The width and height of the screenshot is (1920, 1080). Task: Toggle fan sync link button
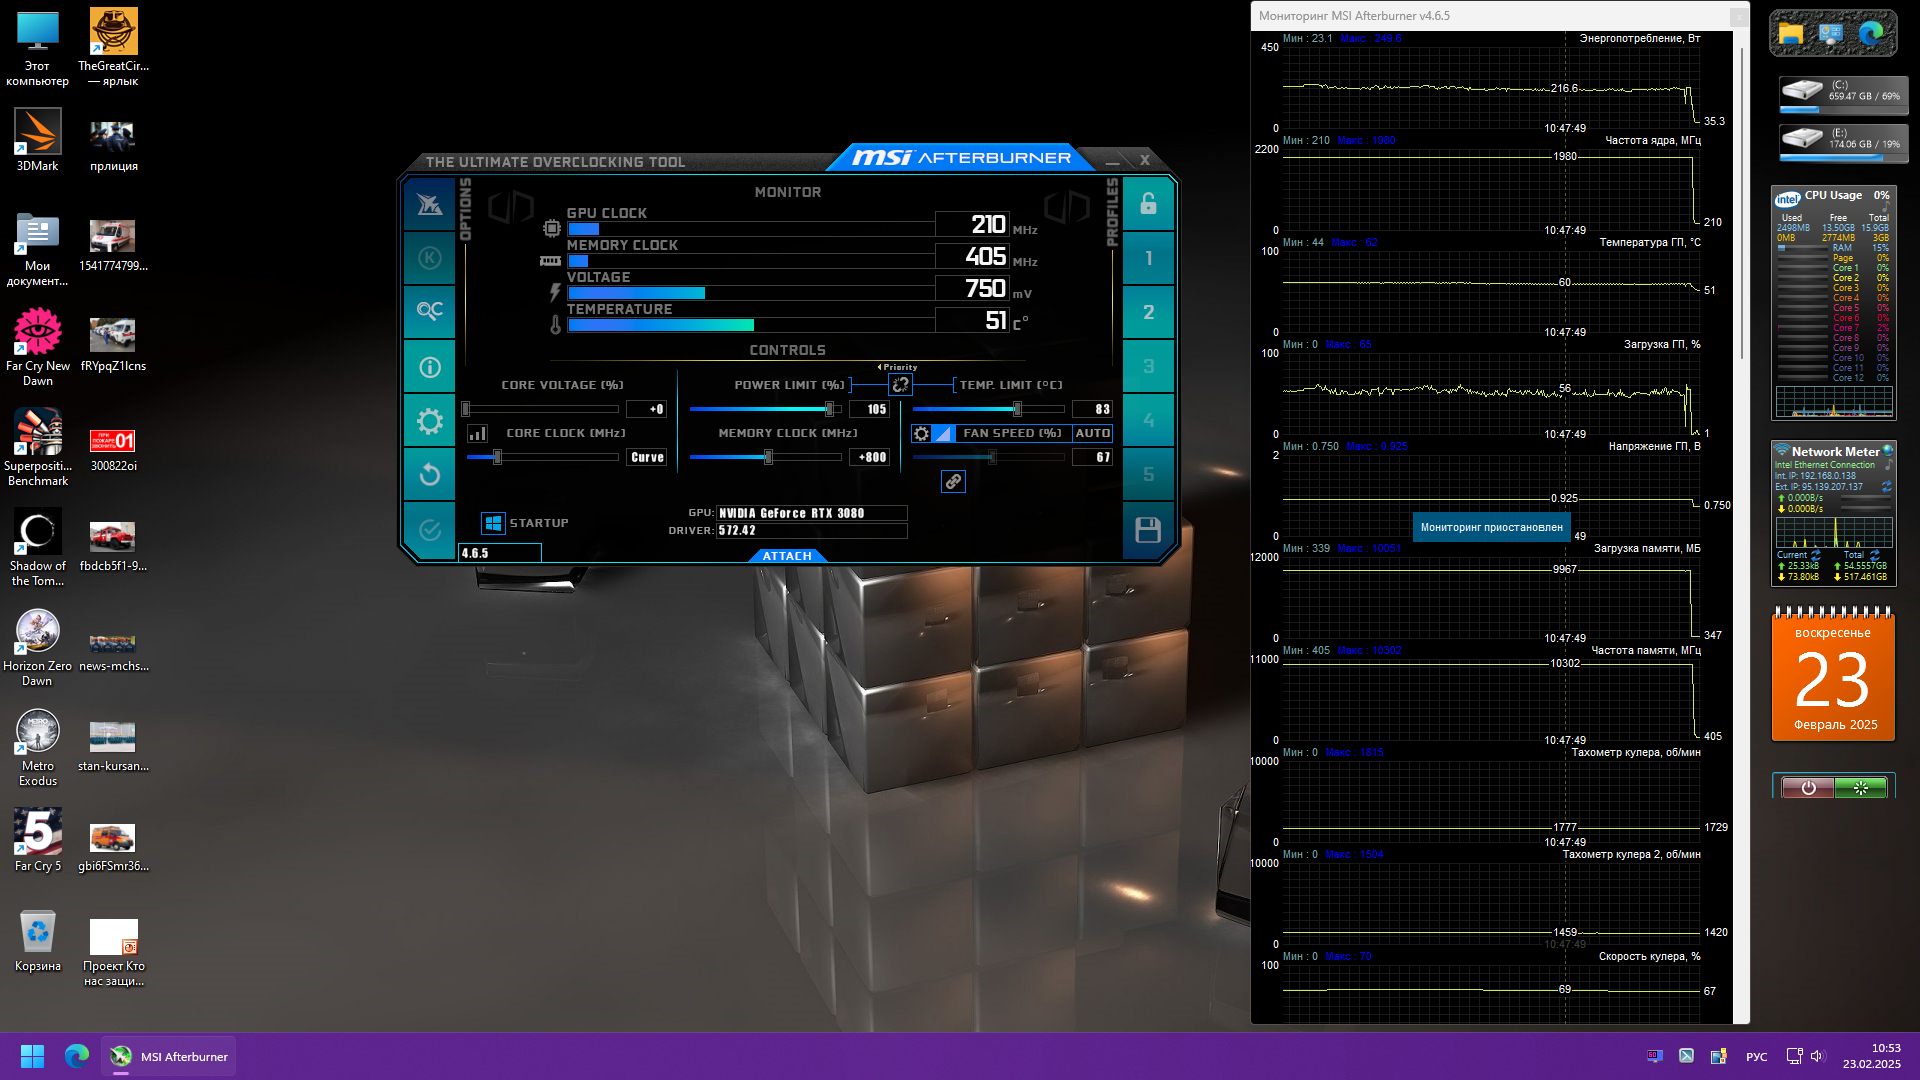pyautogui.click(x=953, y=482)
